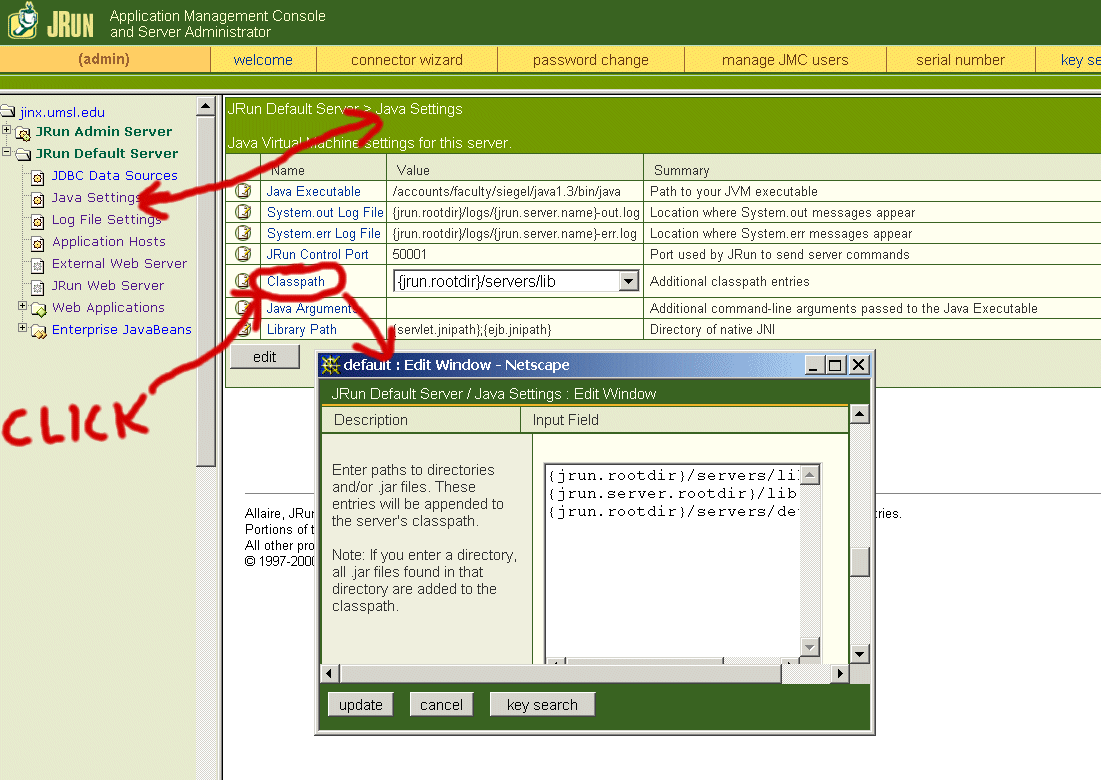Click the JDBC Data Sources tree icon

(38, 177)
